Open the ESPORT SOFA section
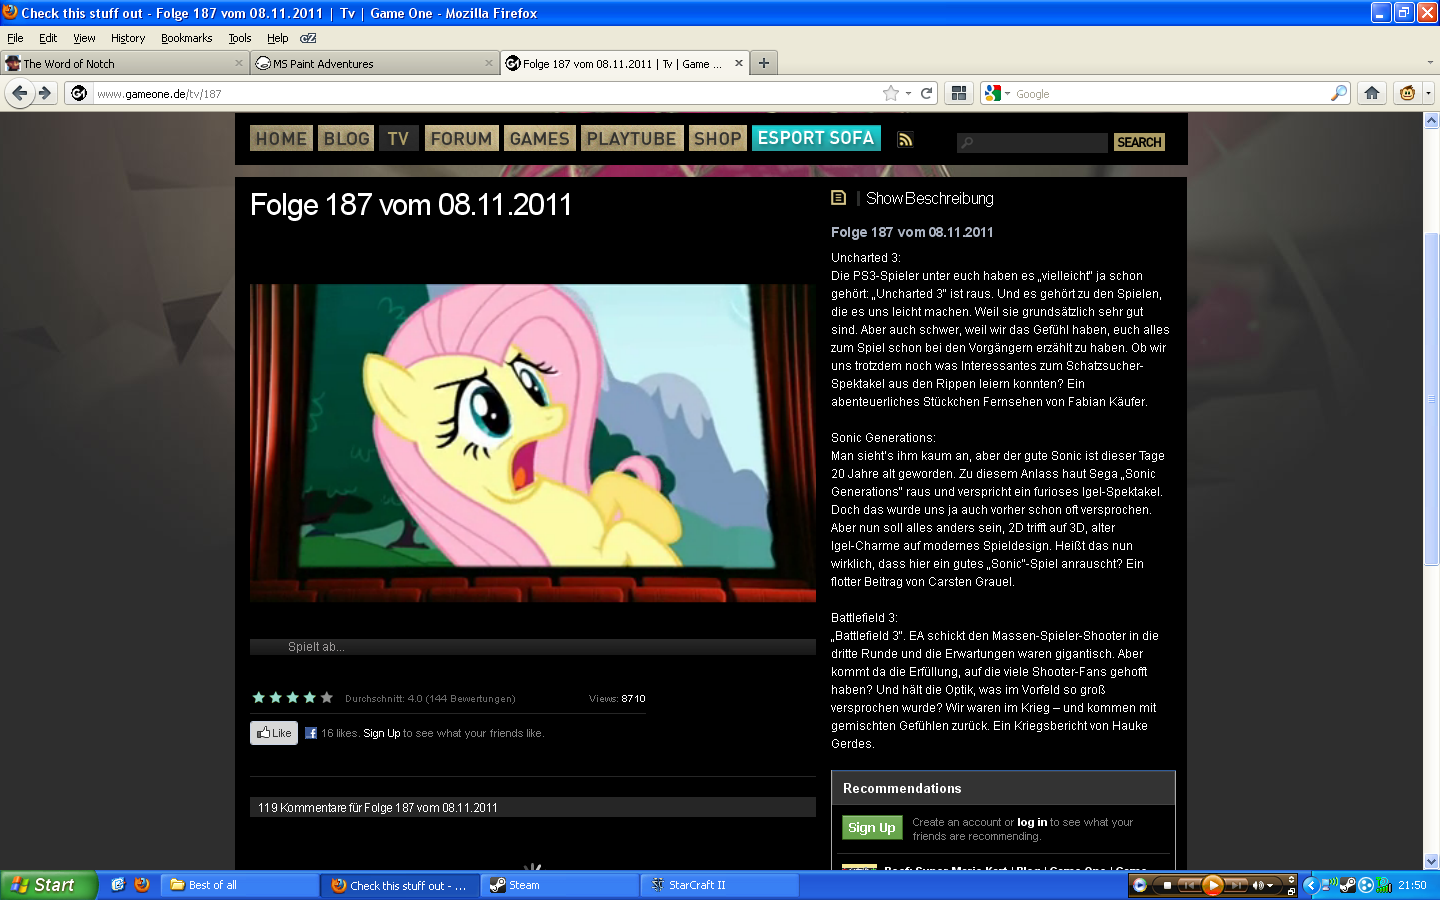Screen dimensions: 1440x900 click(816, 138)
